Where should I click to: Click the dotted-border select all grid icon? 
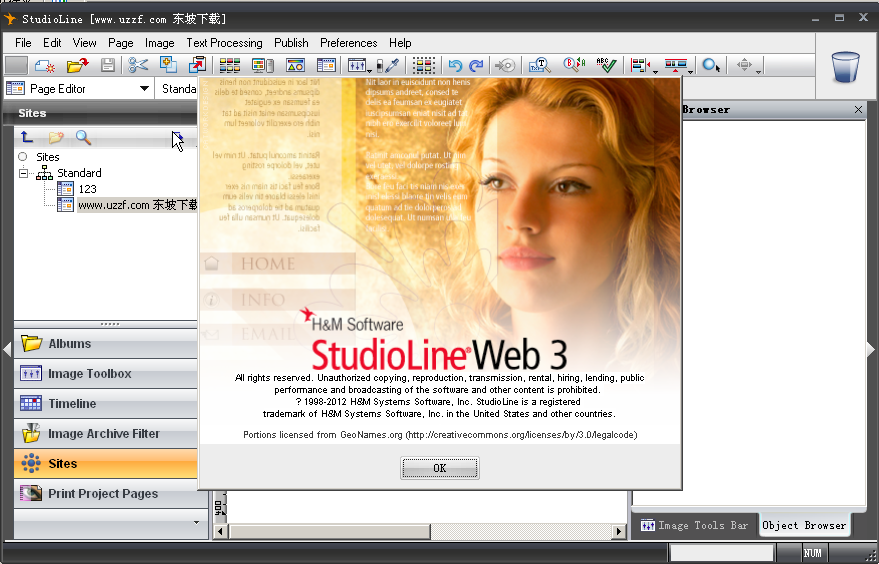pyautogui.click(x=424, y=66)
